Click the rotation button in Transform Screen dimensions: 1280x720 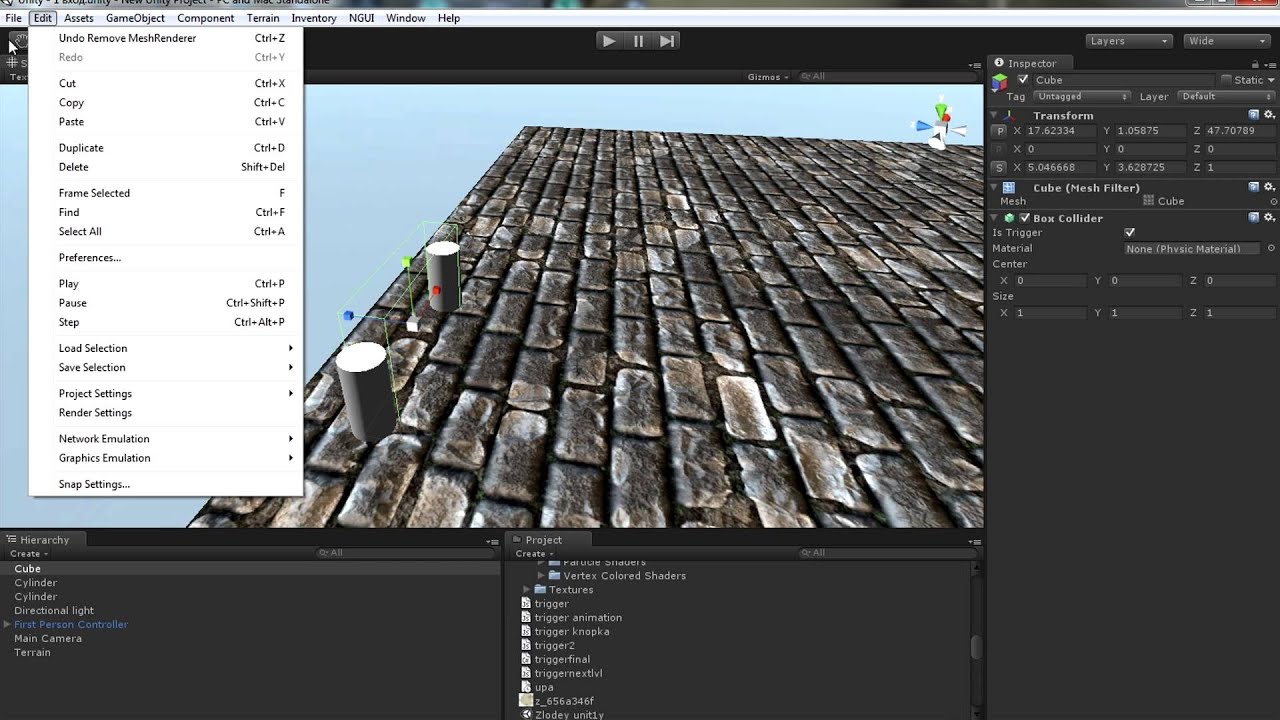point(999,149)
